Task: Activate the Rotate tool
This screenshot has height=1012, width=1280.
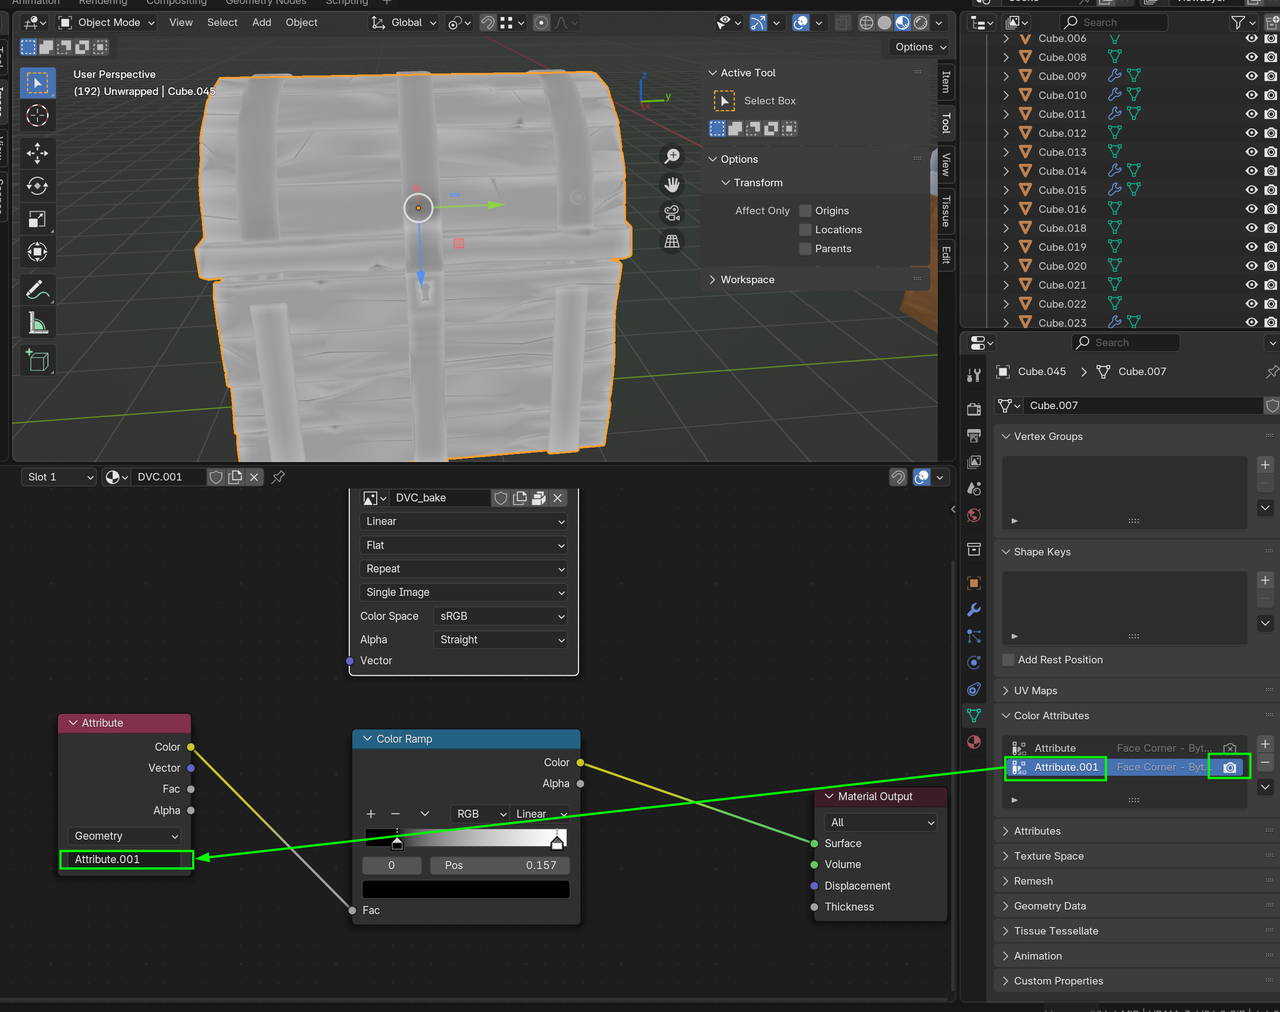Action: pyautogui.click(x=37, y=186)
